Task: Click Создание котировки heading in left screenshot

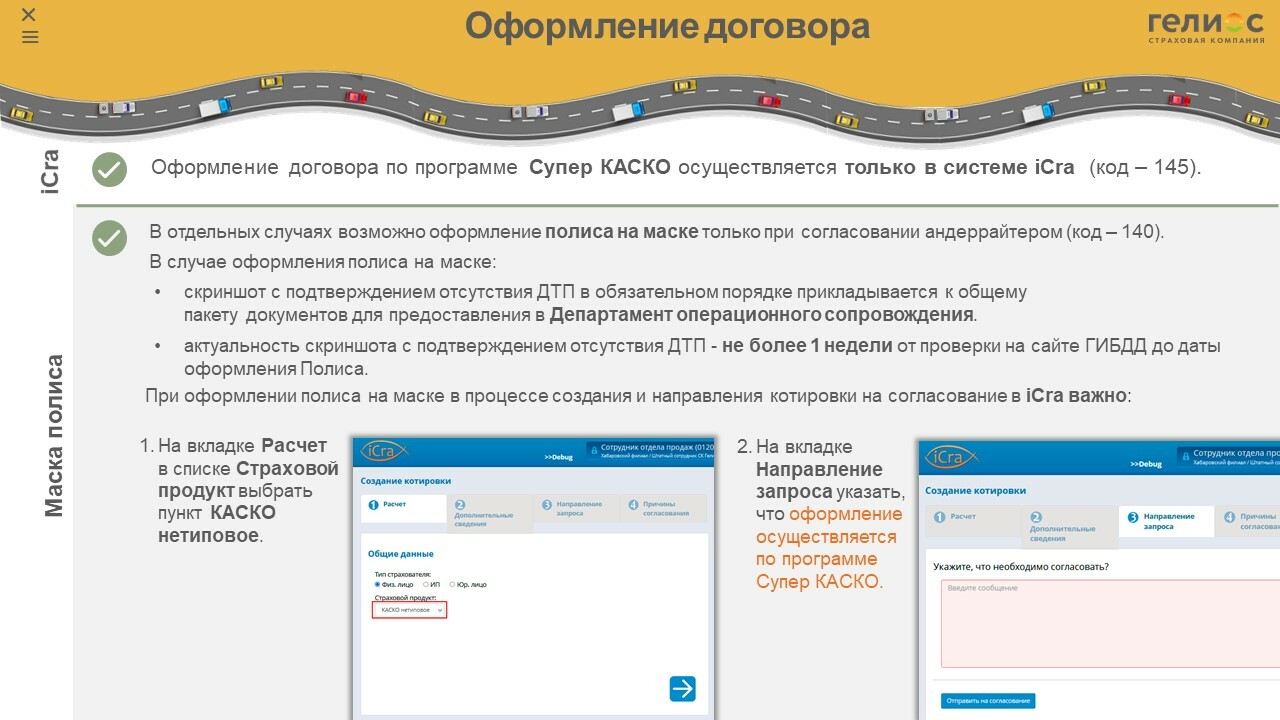Action: [405, 481]
